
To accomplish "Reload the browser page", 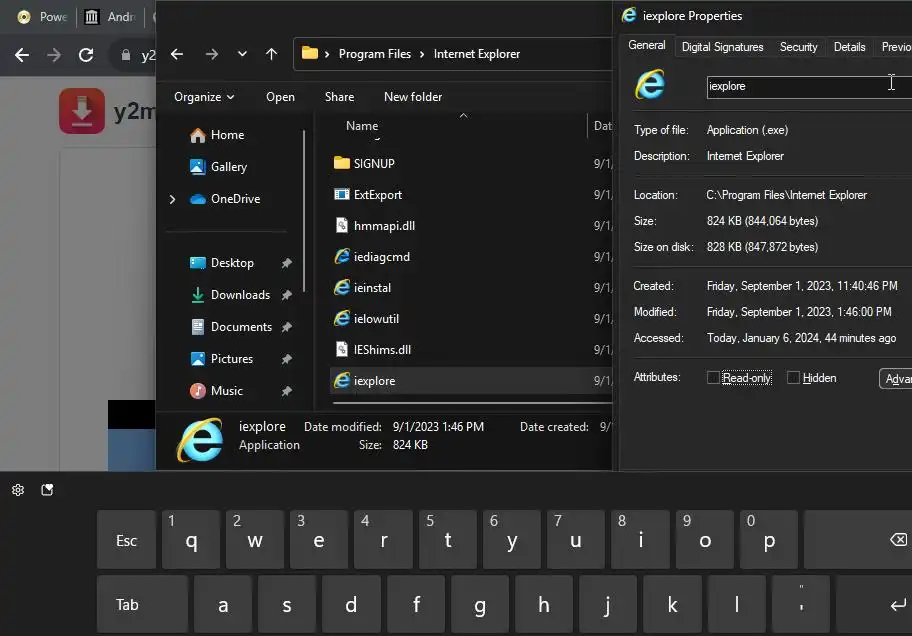I will click(86, 55).
